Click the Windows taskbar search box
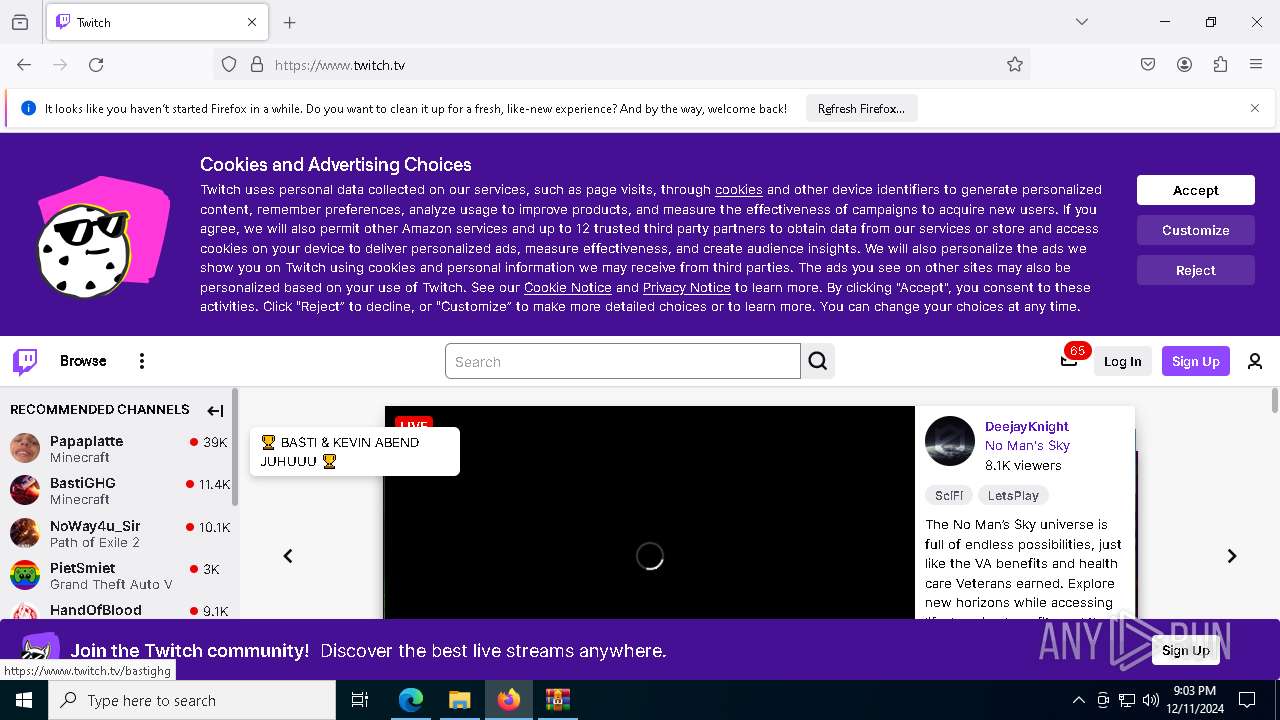The image size is (1280, 720). click(192, 700)
